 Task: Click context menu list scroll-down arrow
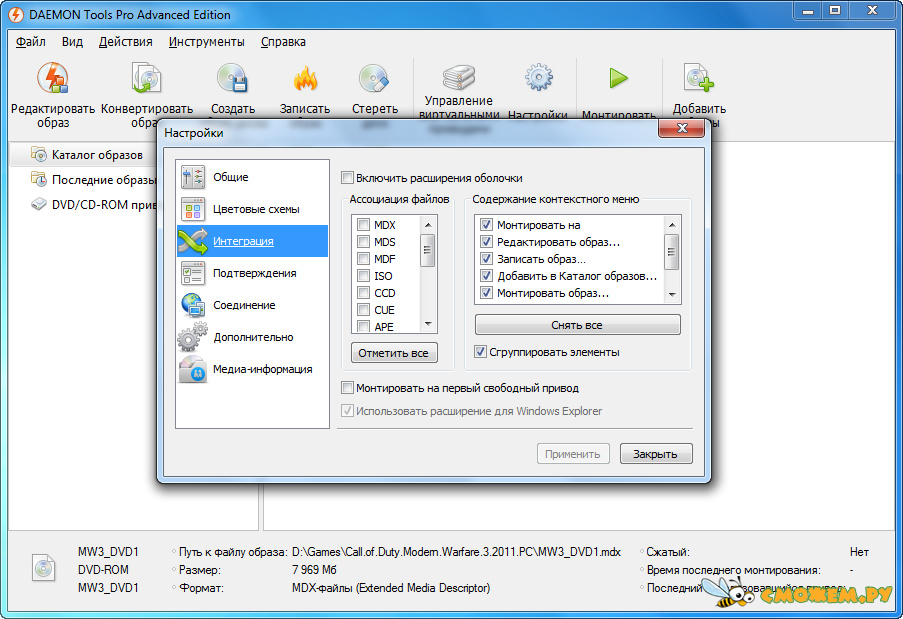click(672, 294)
